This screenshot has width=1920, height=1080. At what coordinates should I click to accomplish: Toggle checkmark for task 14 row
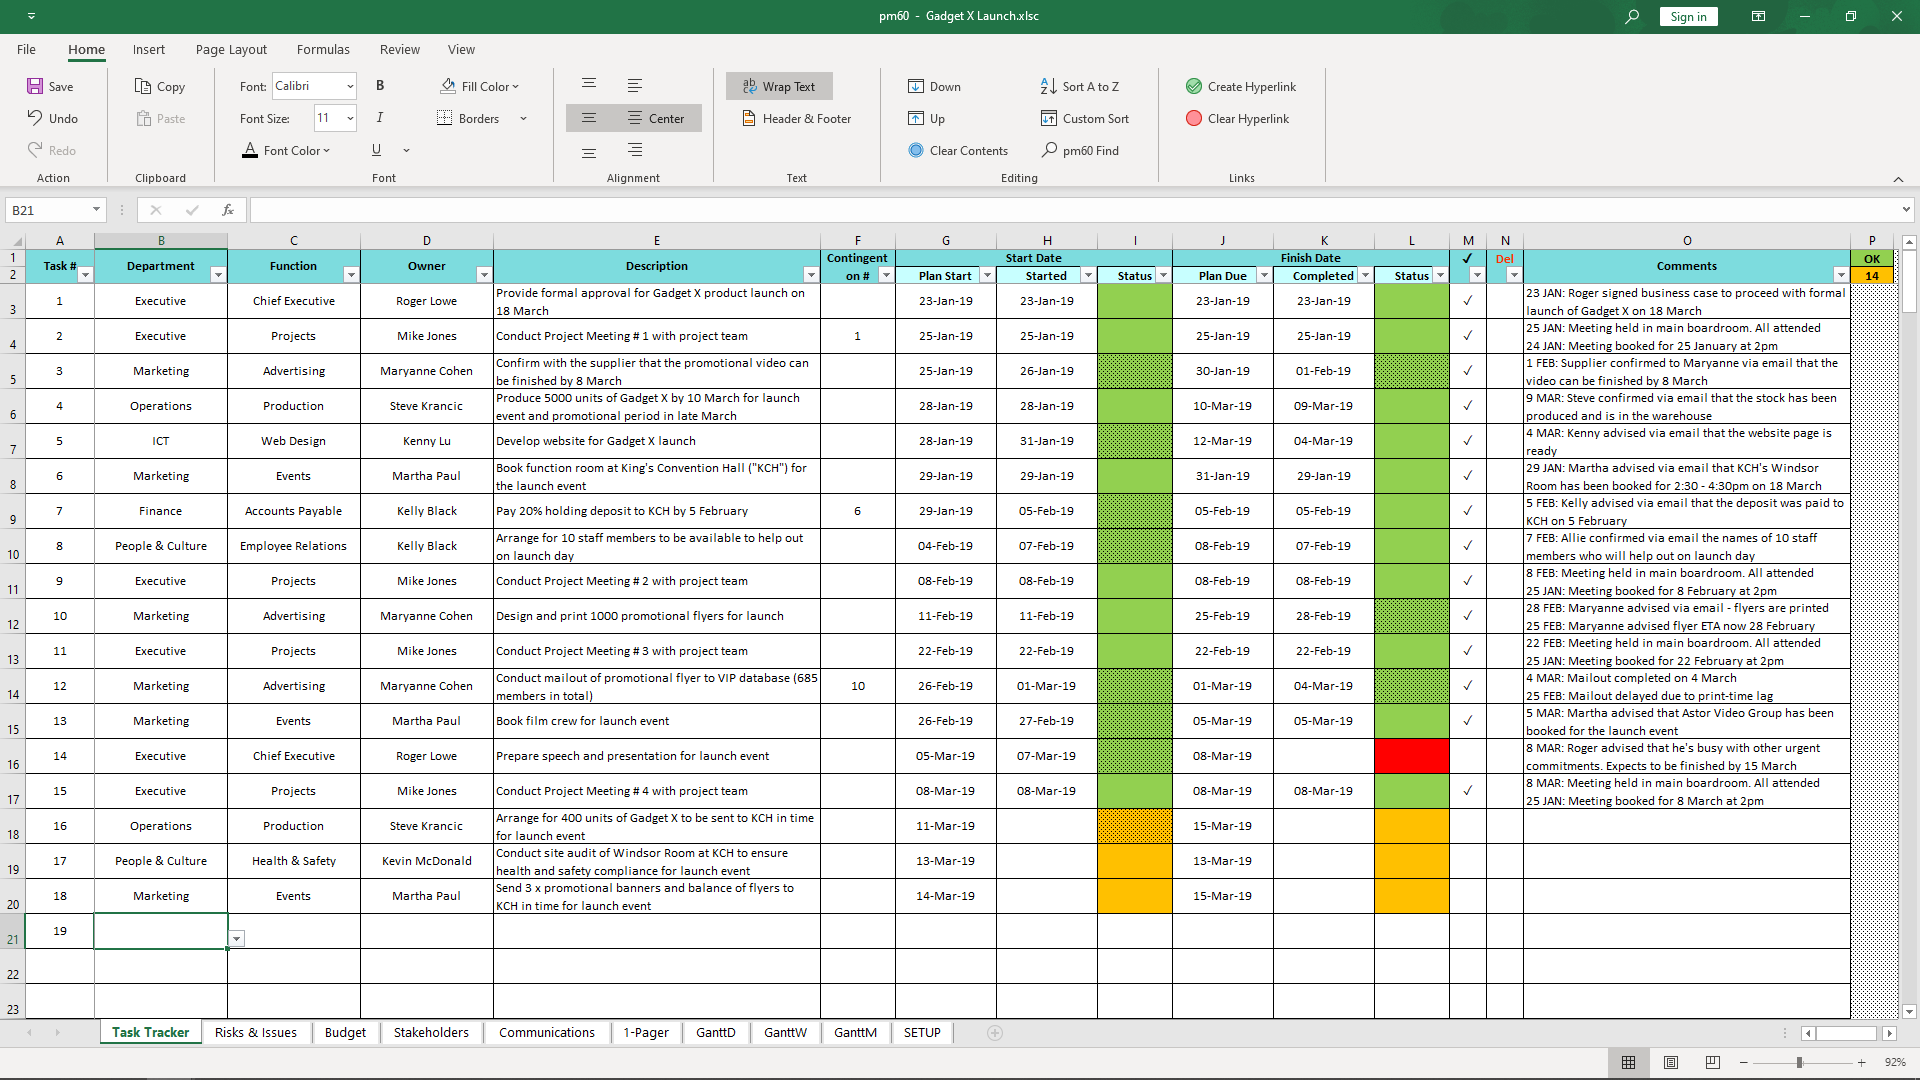pyautogui.click(x=1467, y=756)
